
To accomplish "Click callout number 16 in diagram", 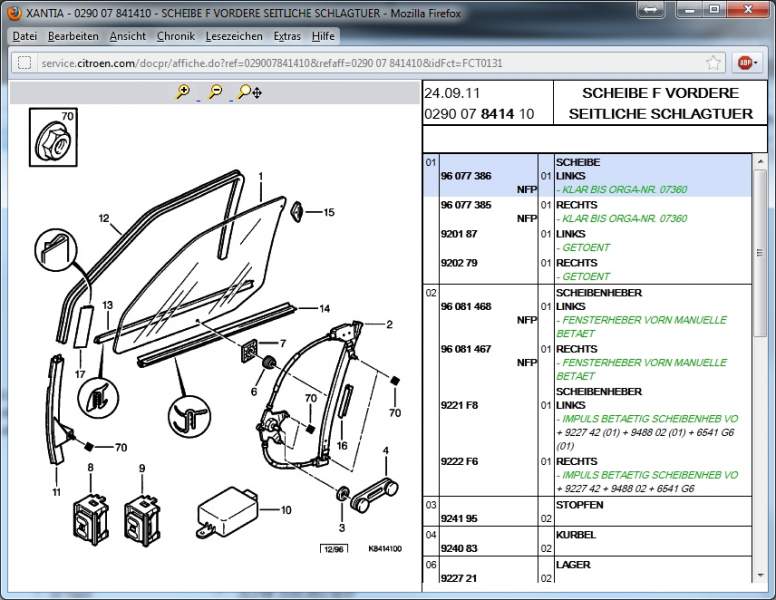I will 342,446.
